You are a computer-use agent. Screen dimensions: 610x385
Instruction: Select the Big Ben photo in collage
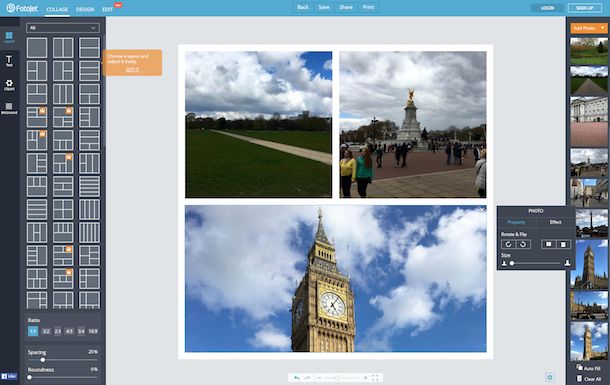click(x=335, y=278)
